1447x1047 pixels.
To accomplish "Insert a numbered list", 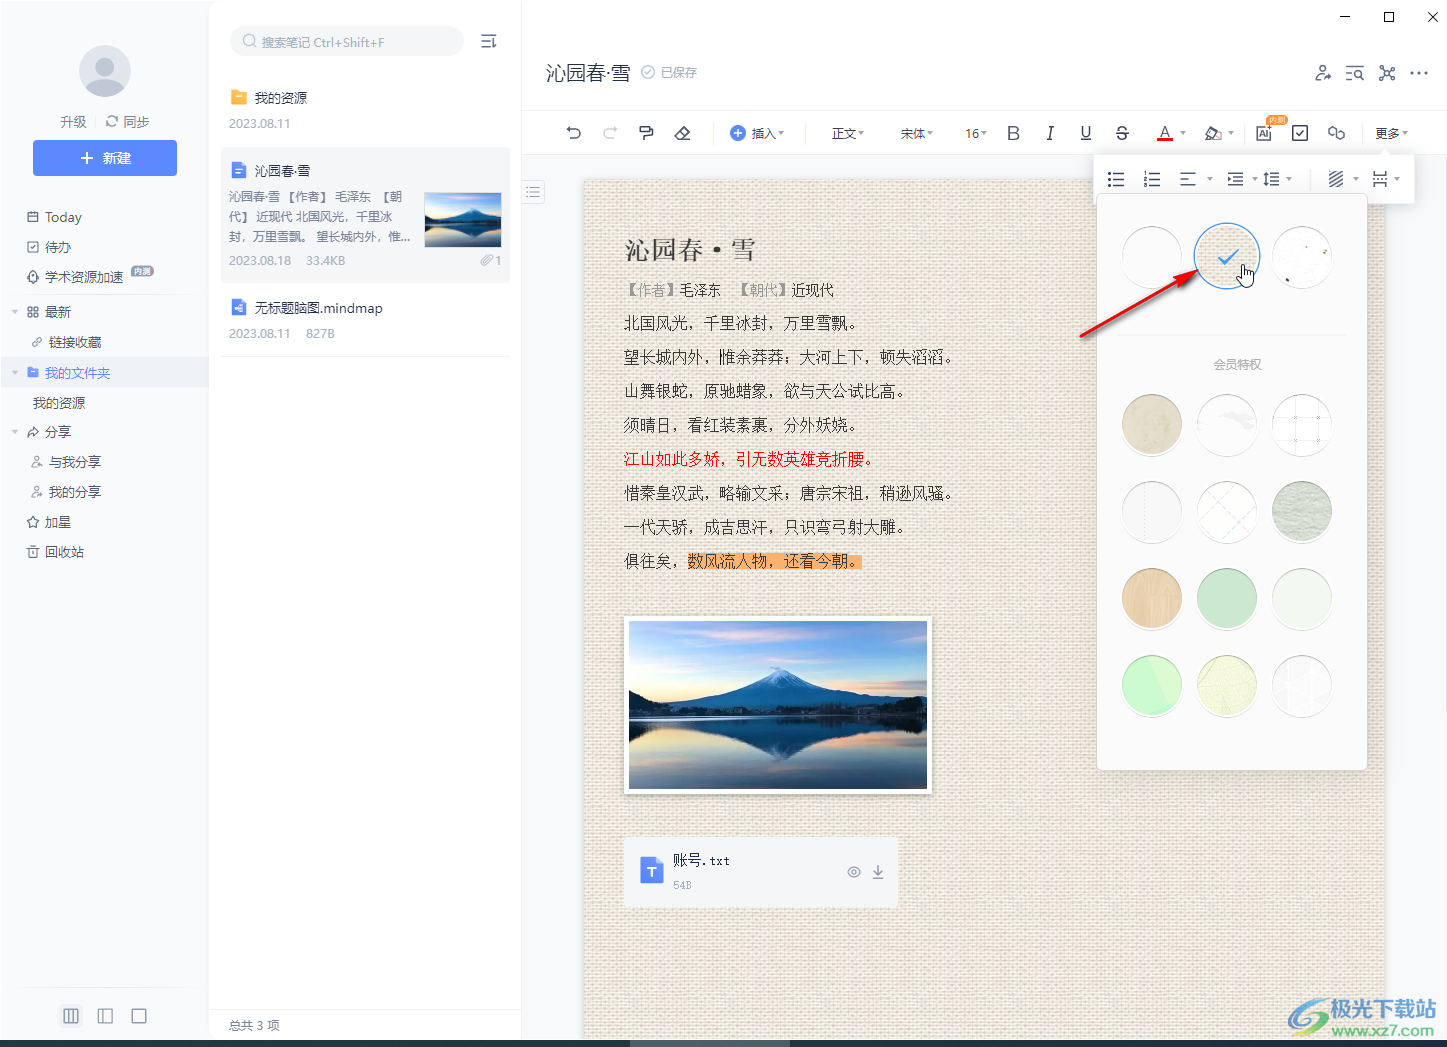I will 1152,179.
